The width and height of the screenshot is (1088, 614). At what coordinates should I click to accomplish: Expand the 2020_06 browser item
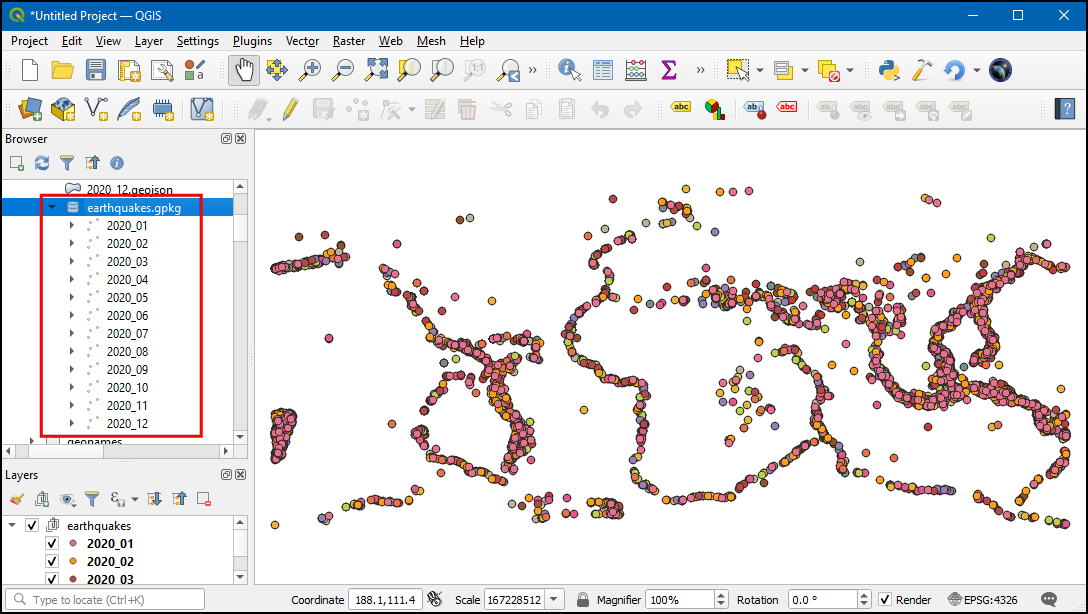click(72, 315)
